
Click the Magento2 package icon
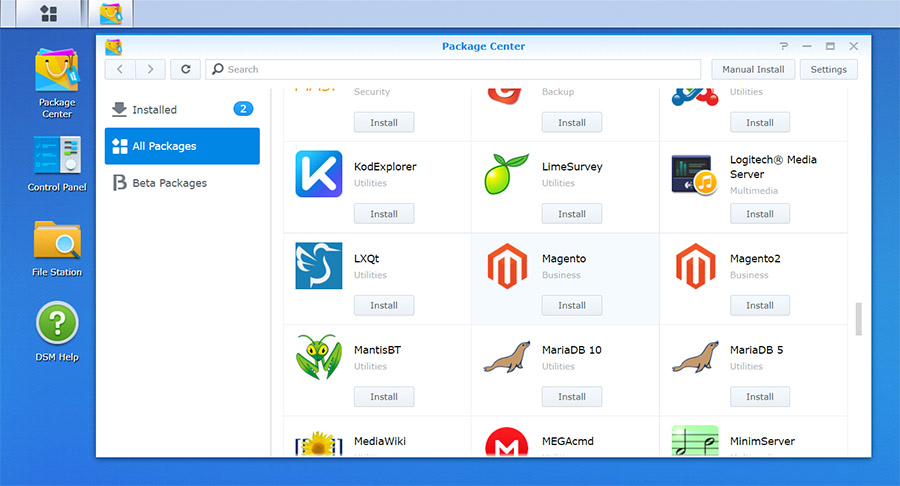(695, 266)
